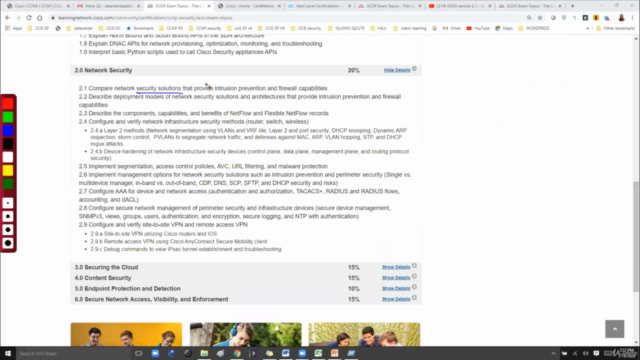Open the new tab plus button
Screen dimensions: 640x360
pos(572,6)
